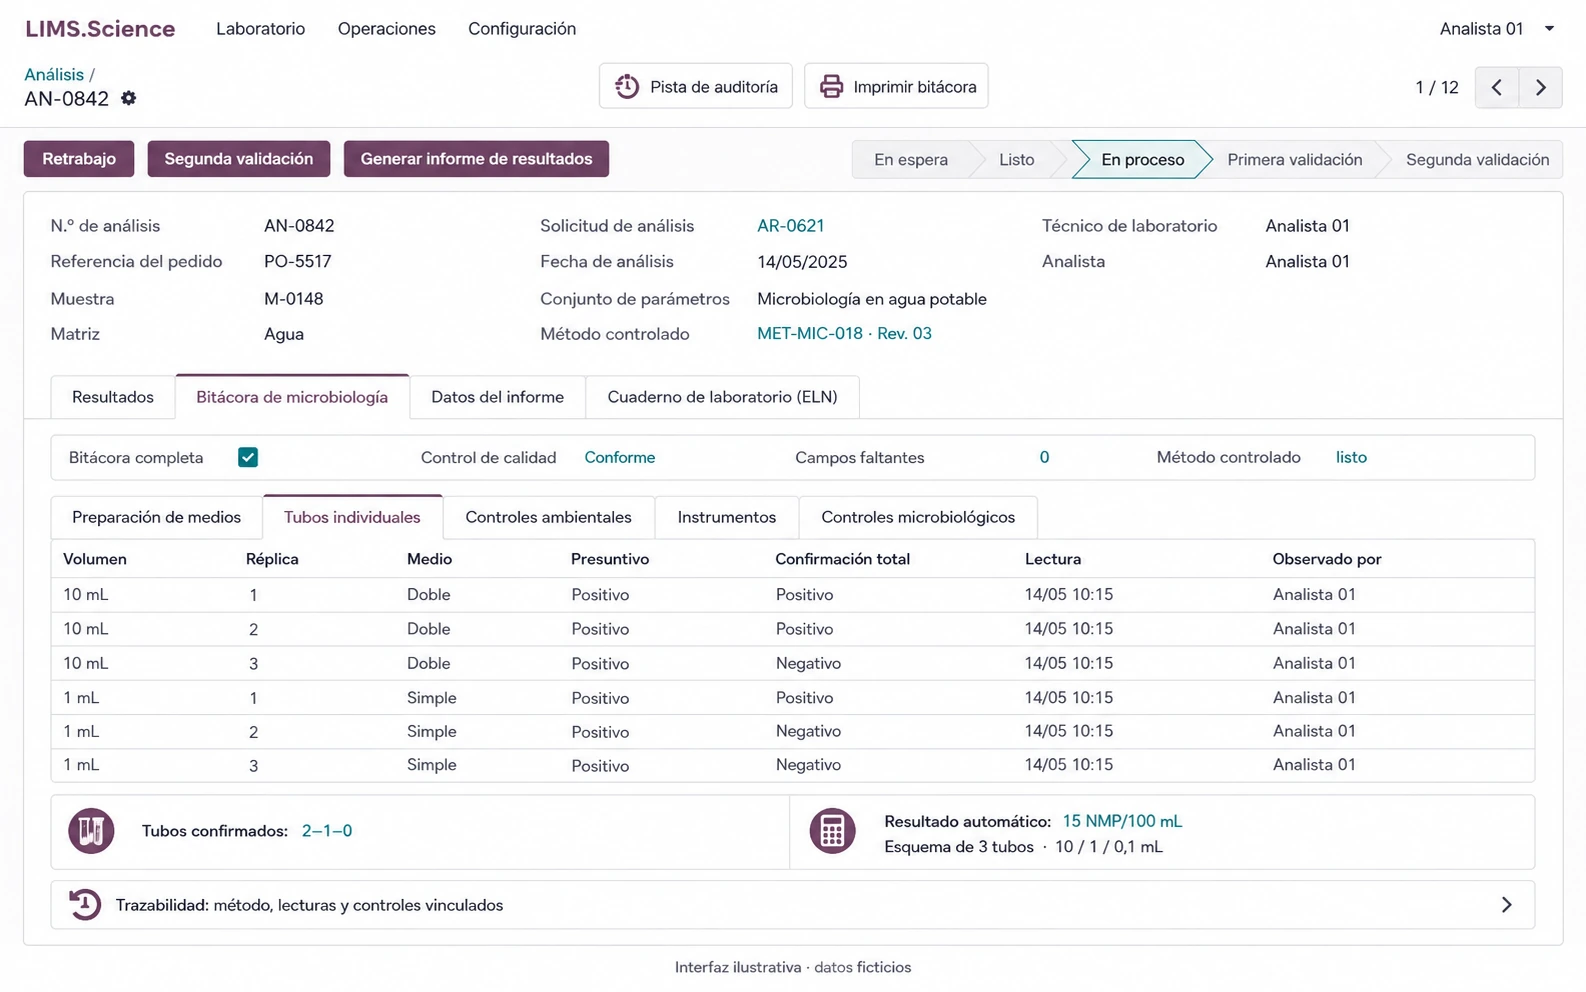The width and height of the screenshot is (1586, 992).
Task: Switch to the Controles ambientales tab
Action: point(548,517)
